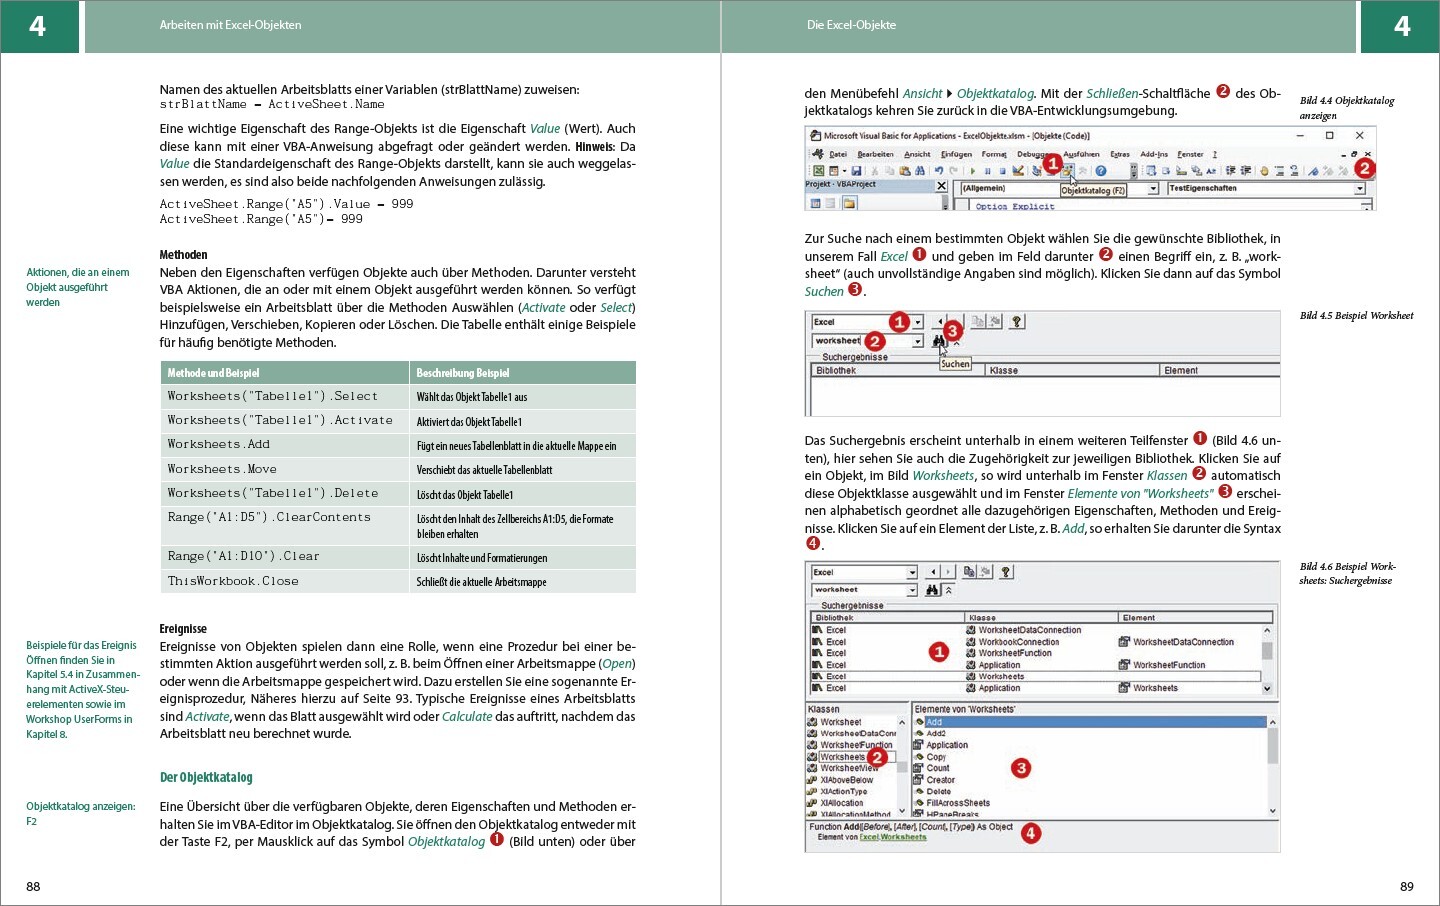This screenshot has height=906, width=1440.
Task: Click the undo arrow in the VBA toolbar
Action: [x=938, y=171]
